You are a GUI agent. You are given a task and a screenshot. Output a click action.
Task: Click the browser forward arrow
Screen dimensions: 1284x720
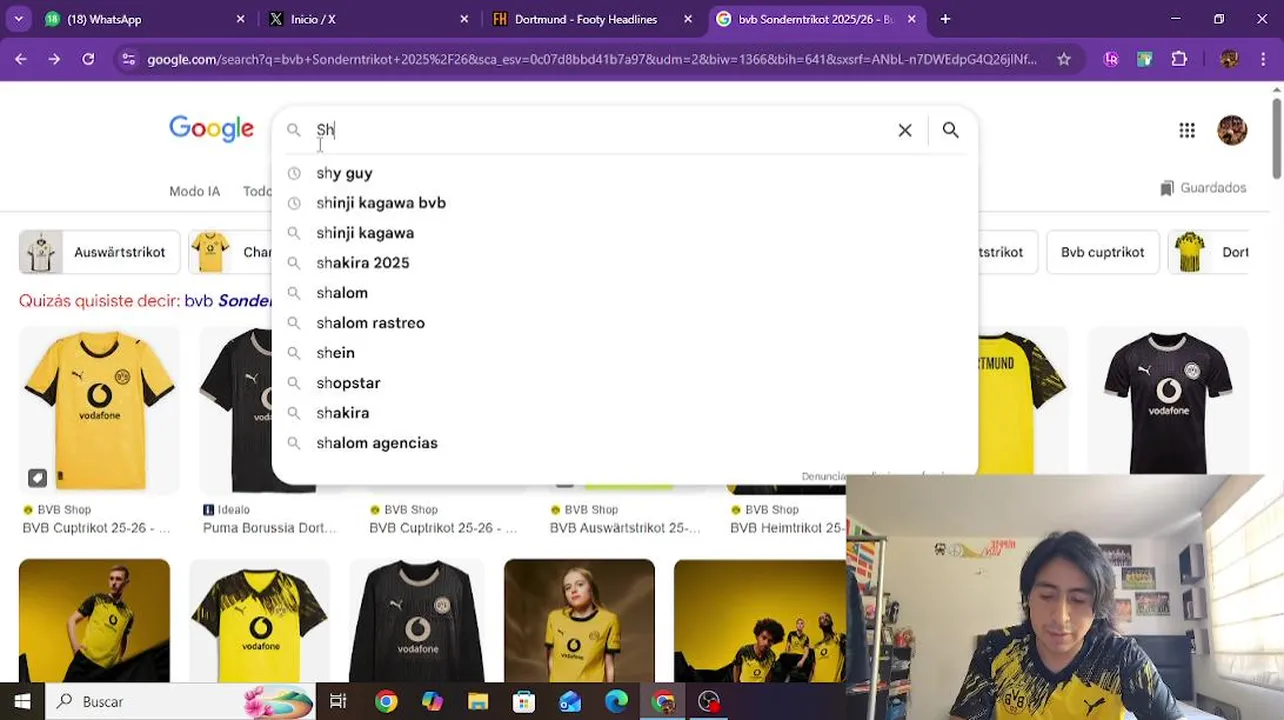pos(54,59)
